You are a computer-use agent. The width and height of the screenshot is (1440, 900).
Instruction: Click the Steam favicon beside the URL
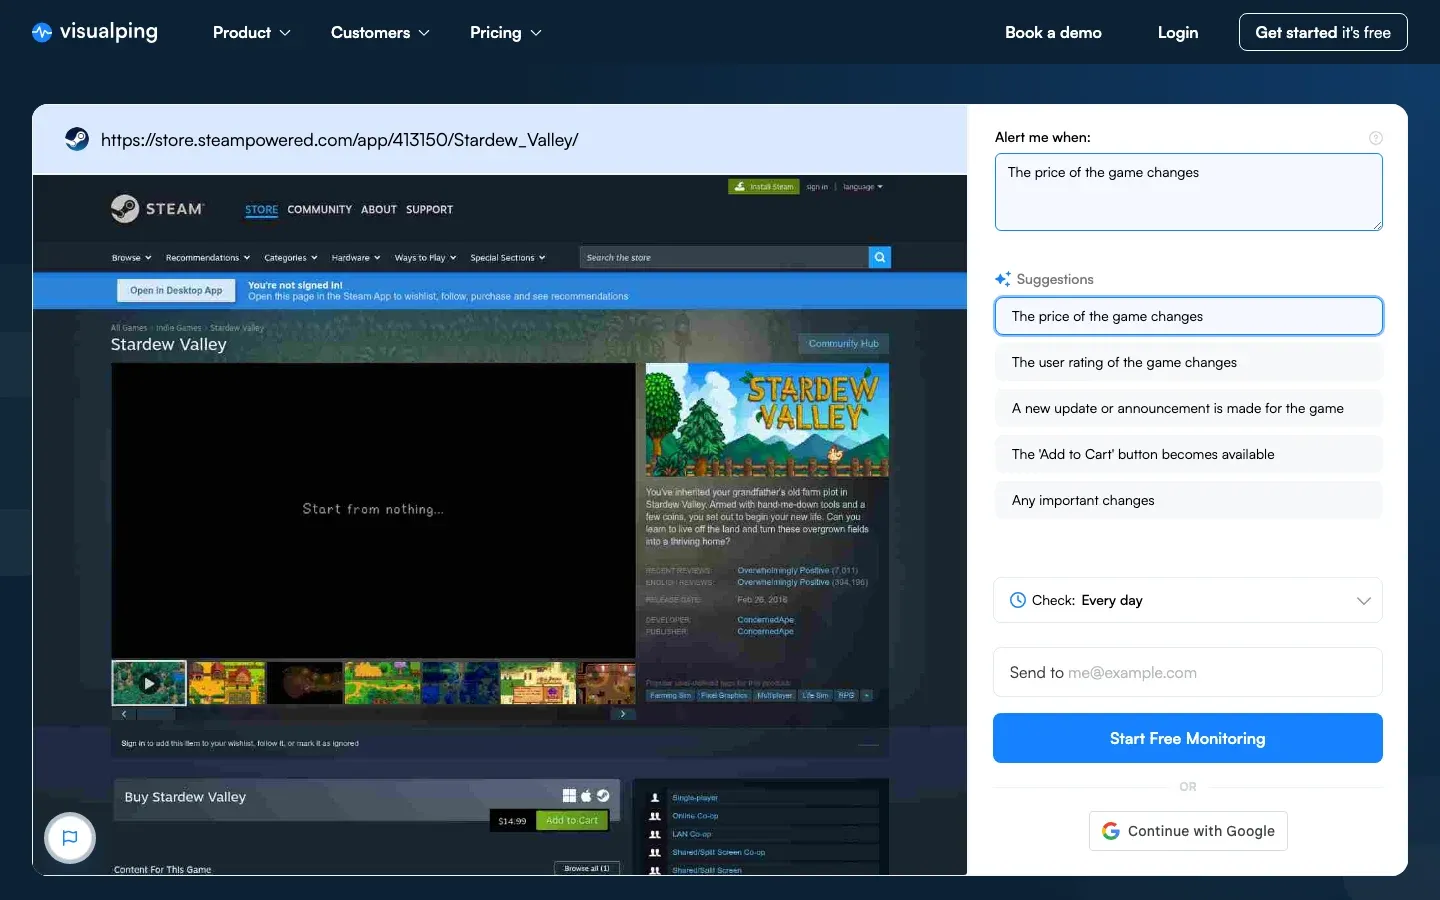(77, 139)
